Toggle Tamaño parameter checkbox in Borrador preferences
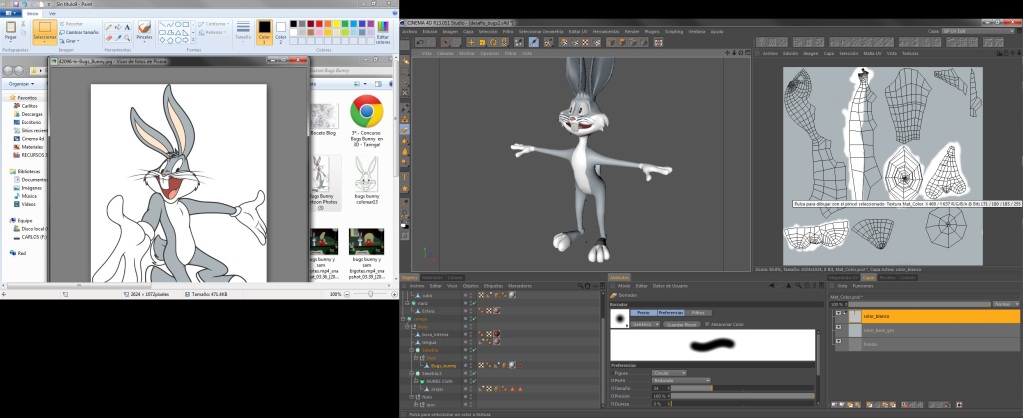 click(613, 388)
